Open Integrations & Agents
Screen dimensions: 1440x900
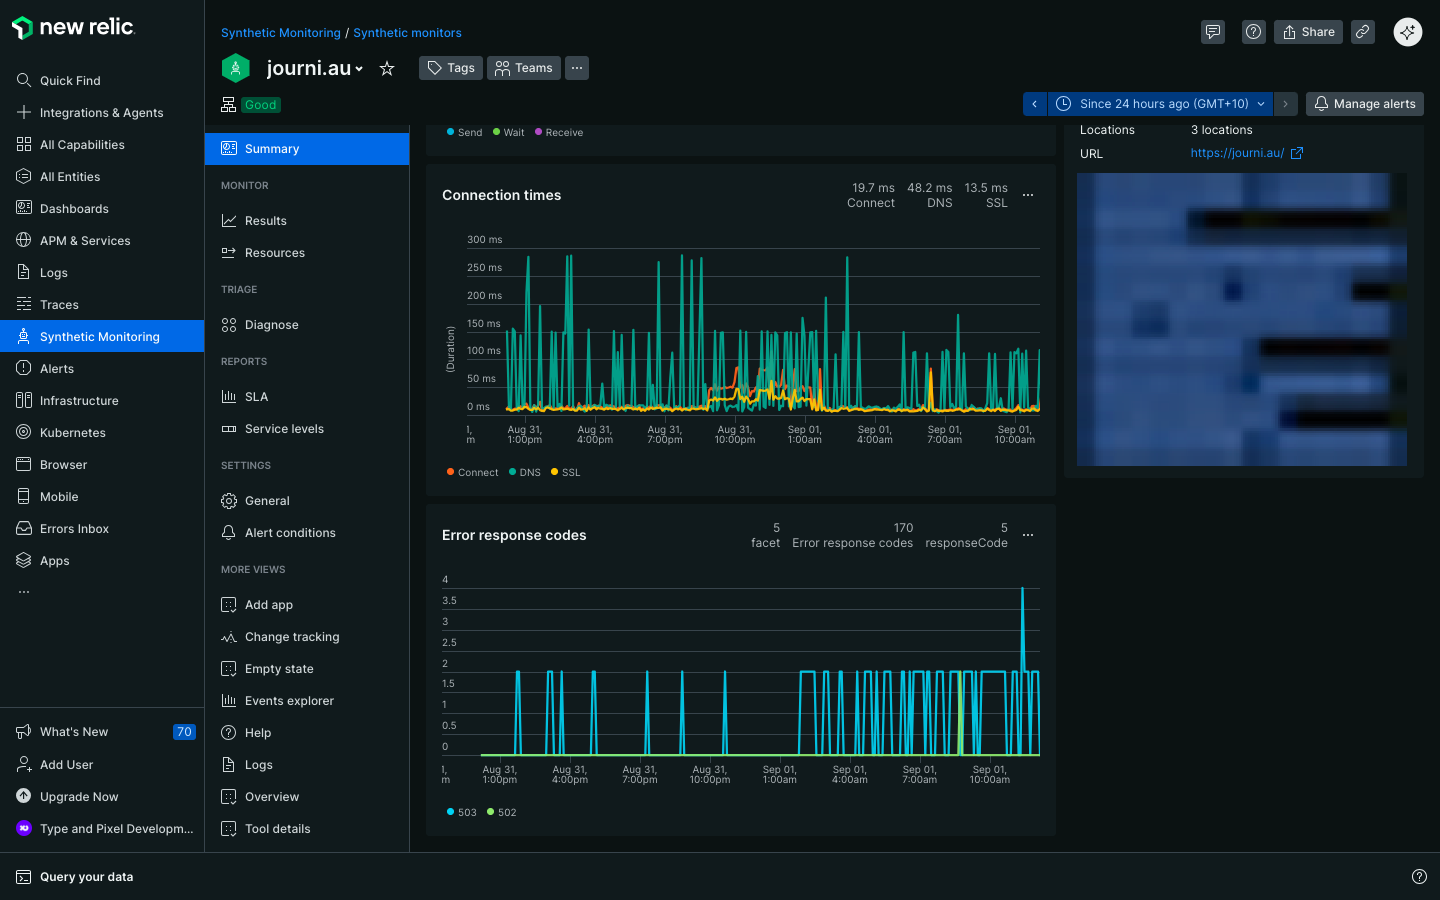[101, 113]
